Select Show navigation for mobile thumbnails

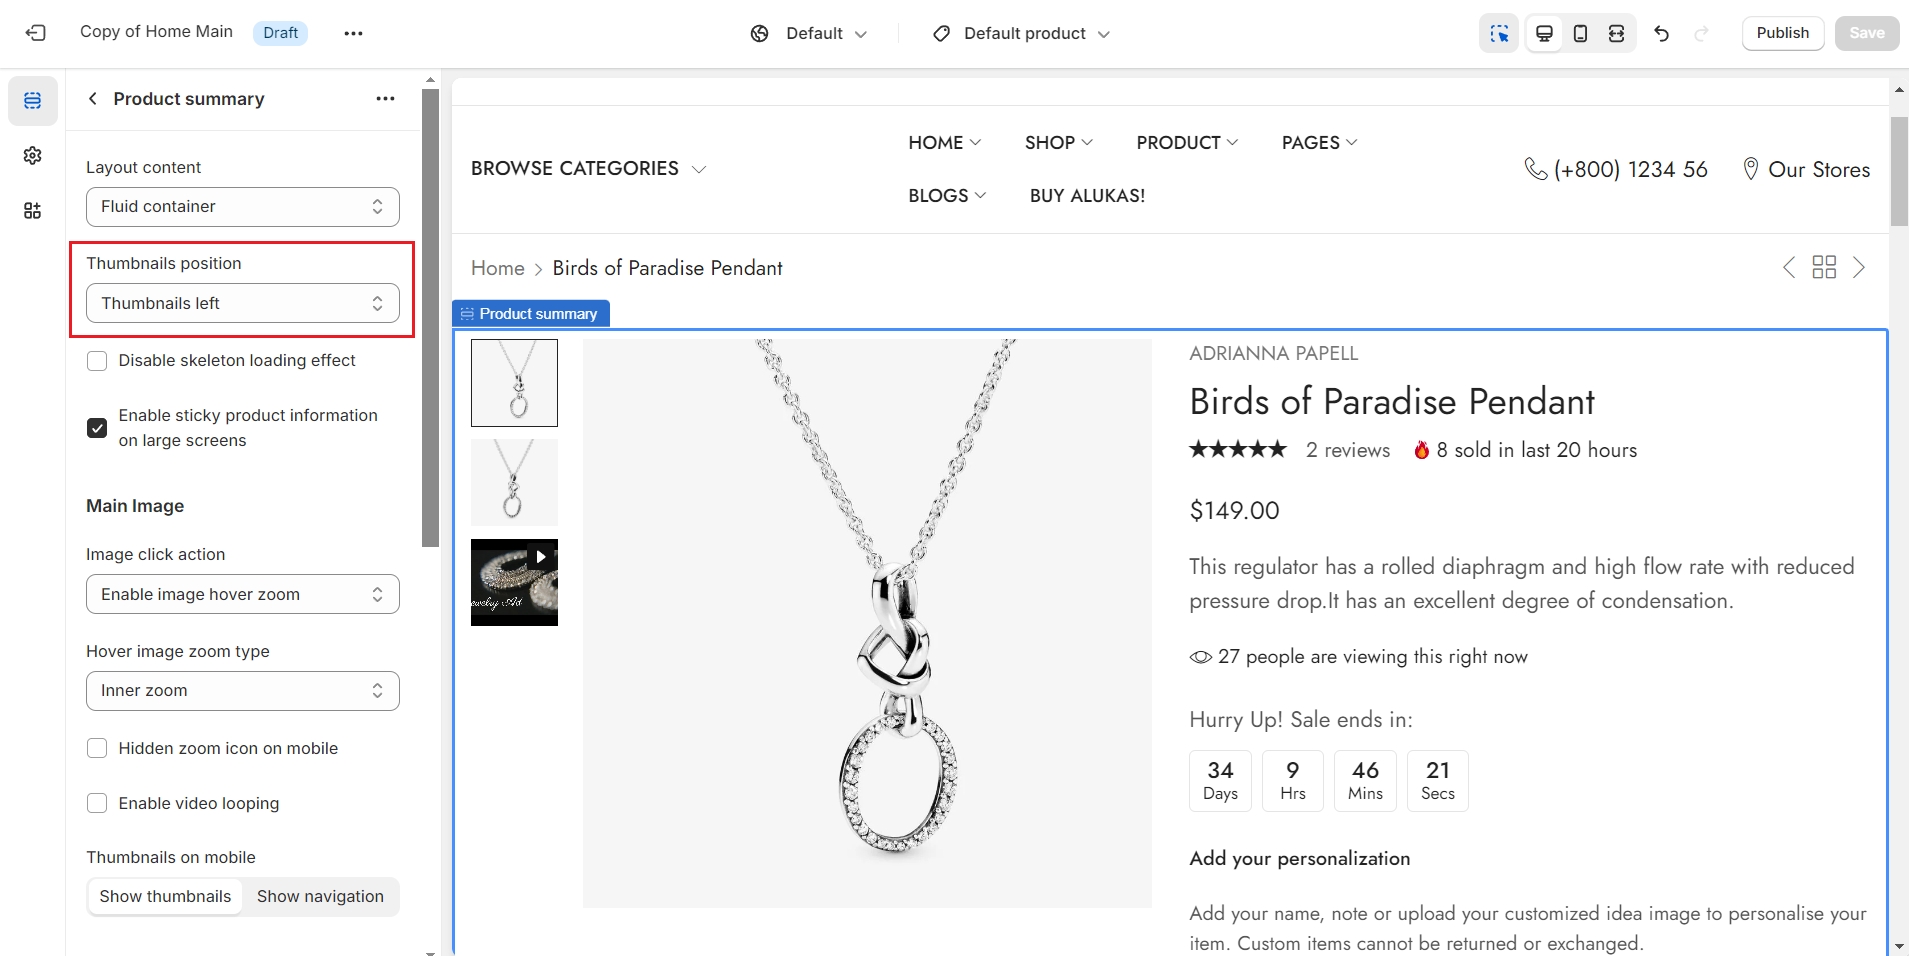click(320, 896)
